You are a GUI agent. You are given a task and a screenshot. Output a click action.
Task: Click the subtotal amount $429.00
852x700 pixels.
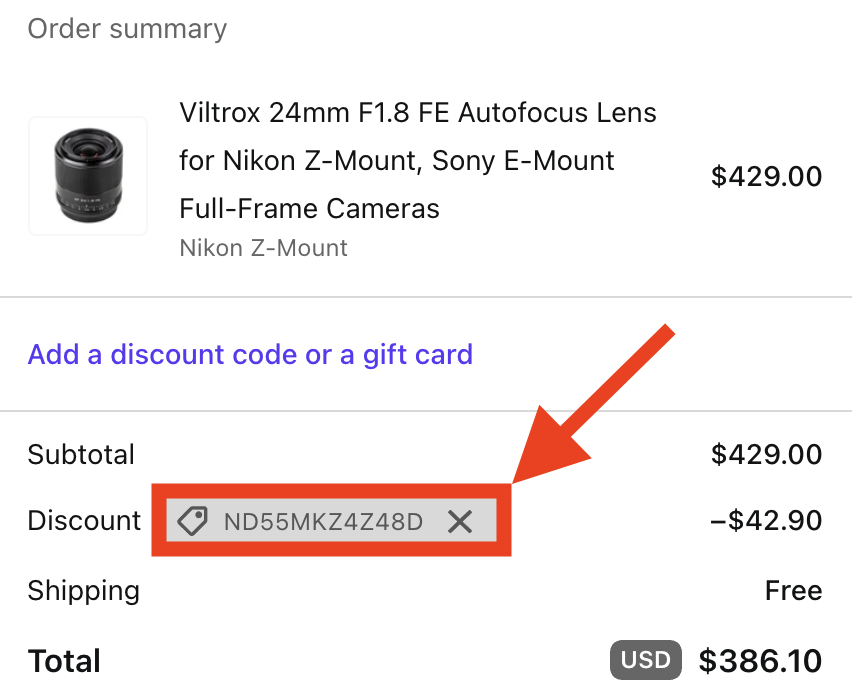click(x=766, y=454)
